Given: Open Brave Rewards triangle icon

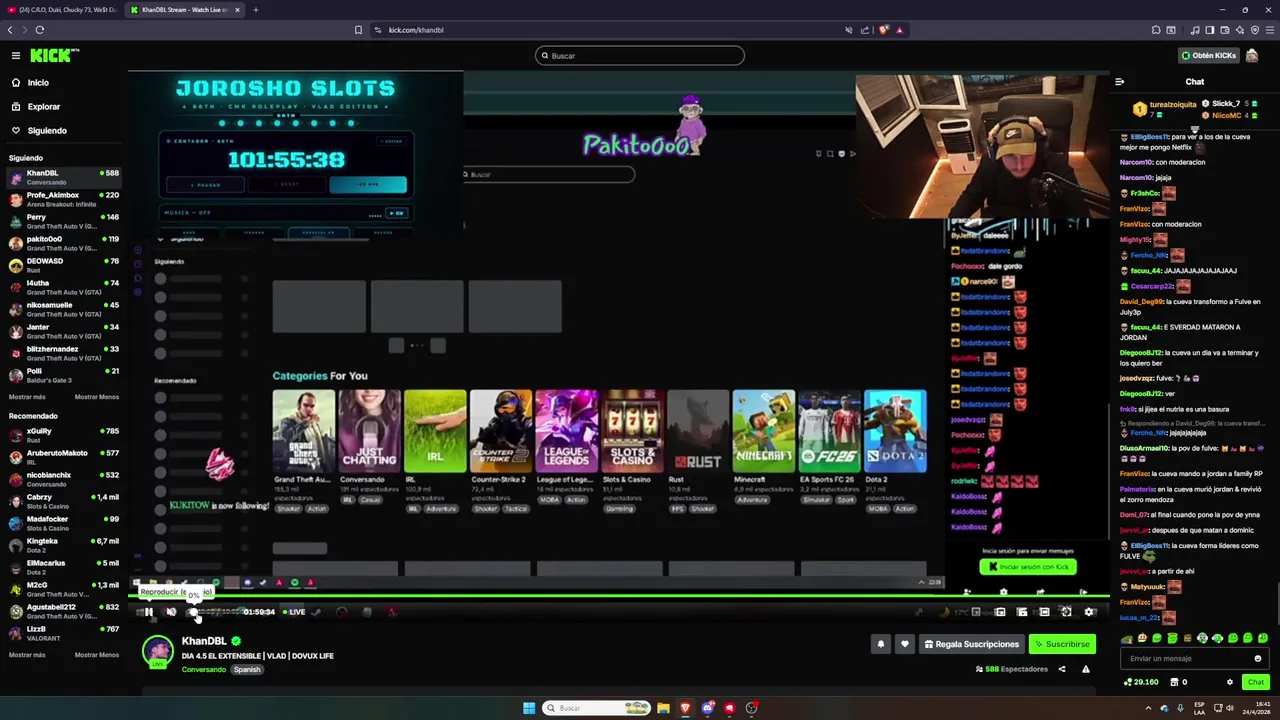Looking at the screenshot, I should pos(899,30).
